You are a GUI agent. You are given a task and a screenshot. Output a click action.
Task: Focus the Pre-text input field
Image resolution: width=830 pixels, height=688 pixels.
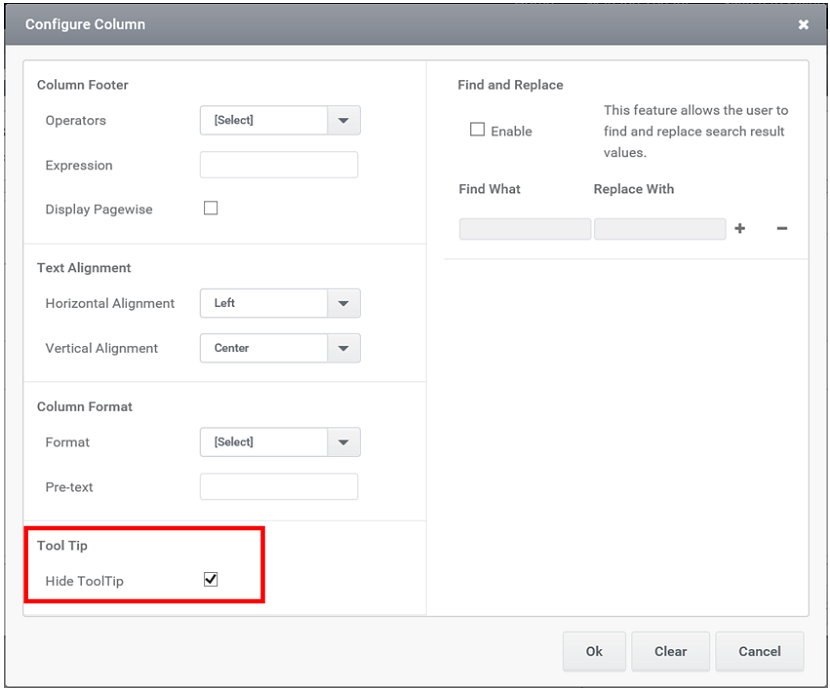point(279,487)
